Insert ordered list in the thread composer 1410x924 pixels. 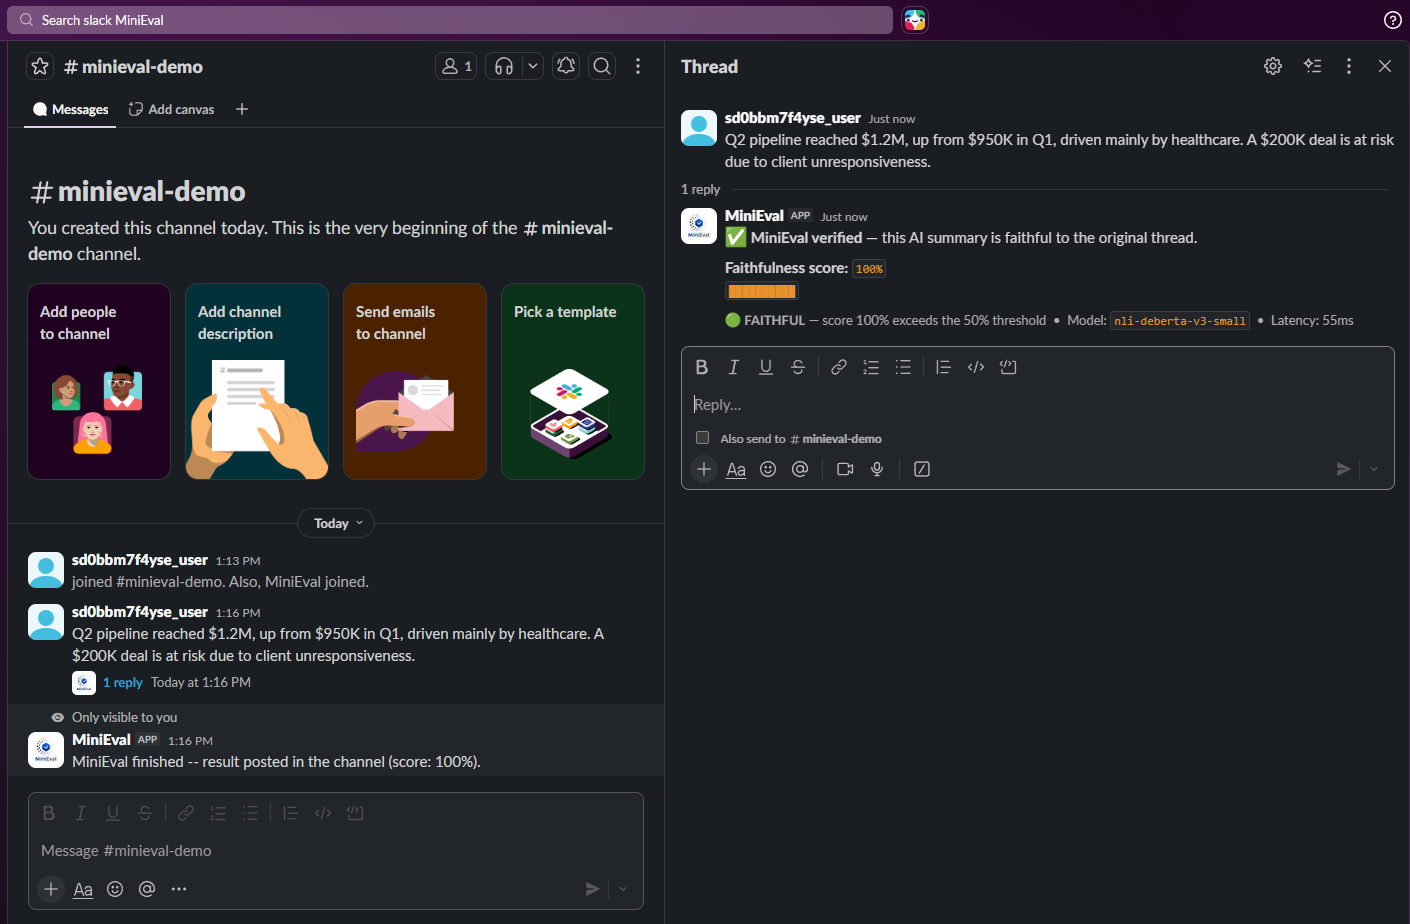pyautogui.click(x=871, y=367)
